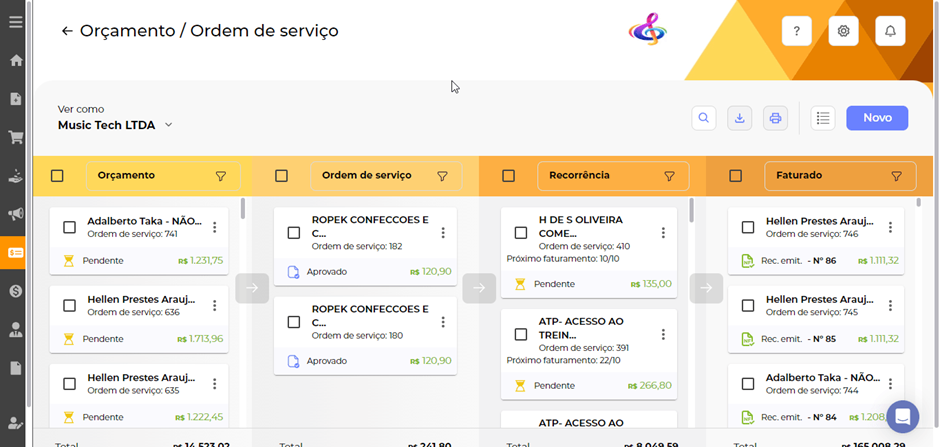This screenshot has width=940, height=447.
Task: Switch to list view icon
Action: (823, 118)
